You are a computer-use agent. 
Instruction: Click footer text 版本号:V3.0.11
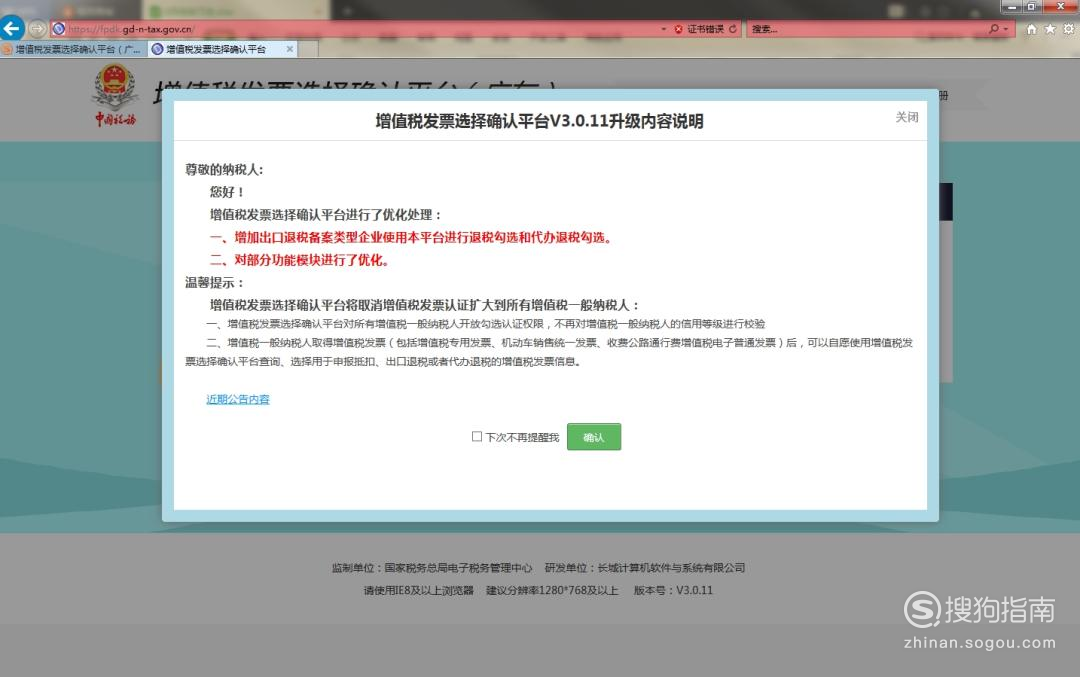tap(673, 590)
